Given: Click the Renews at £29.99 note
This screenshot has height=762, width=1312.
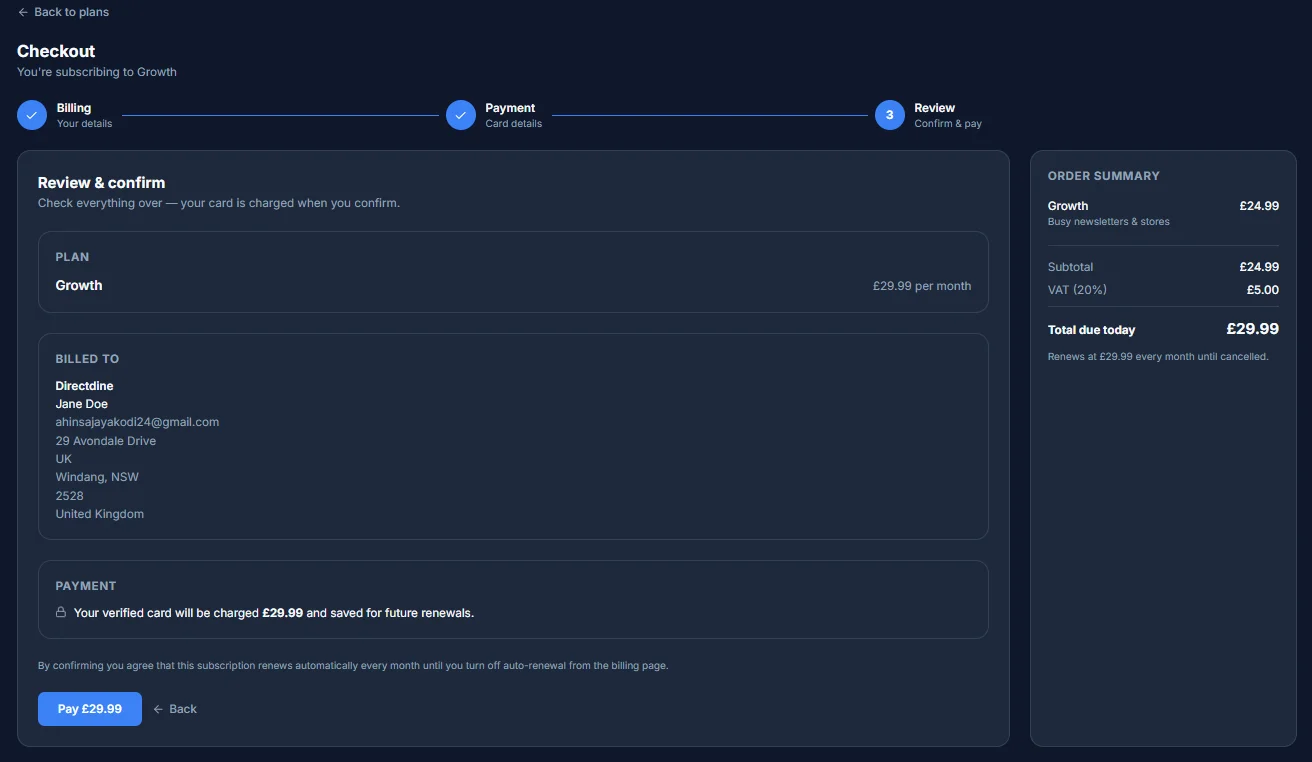Looking at the screenshot, I should 1158,356.
